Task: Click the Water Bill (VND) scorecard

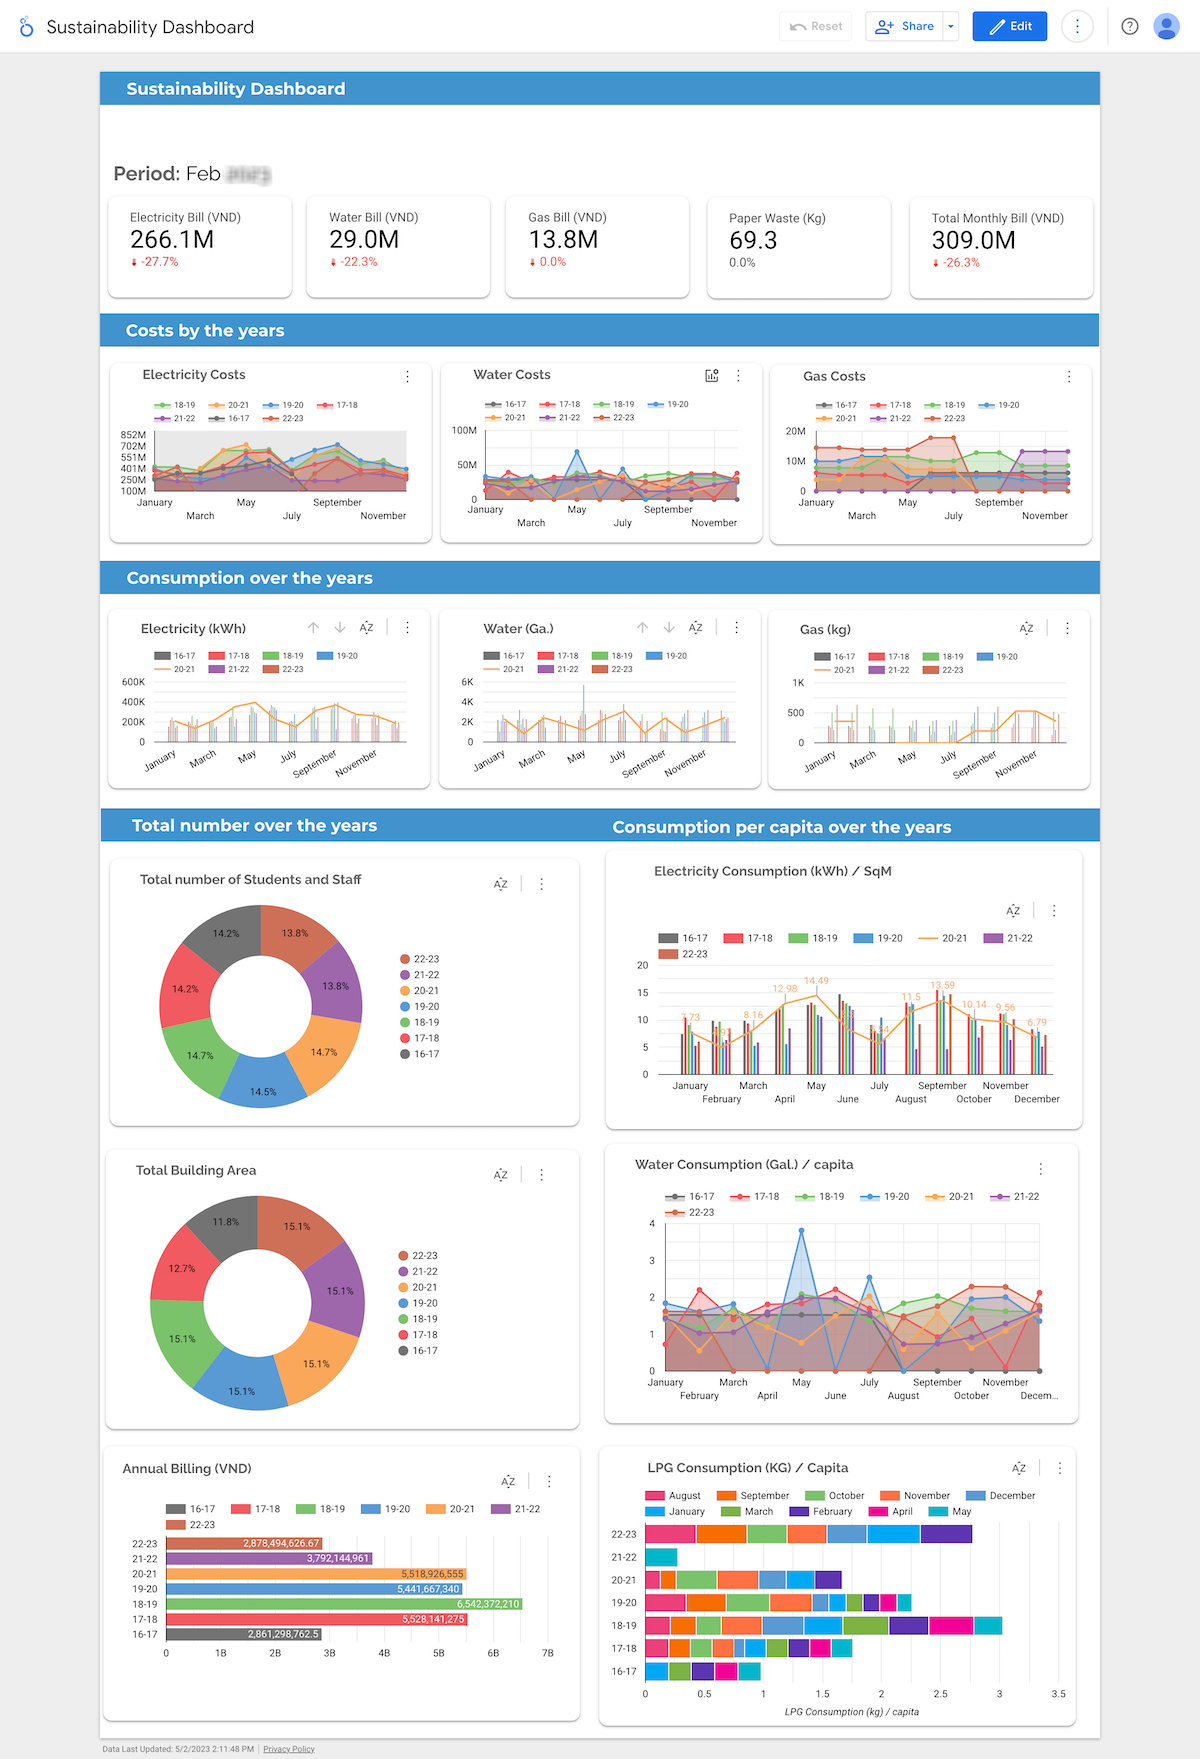Action: click(398, 246)
